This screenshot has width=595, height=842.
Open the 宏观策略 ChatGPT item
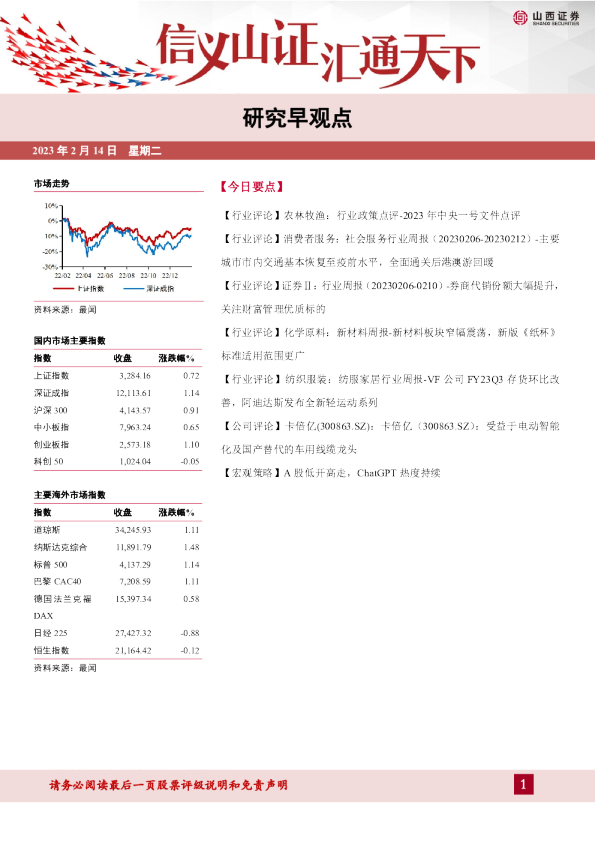coord(331,473)
